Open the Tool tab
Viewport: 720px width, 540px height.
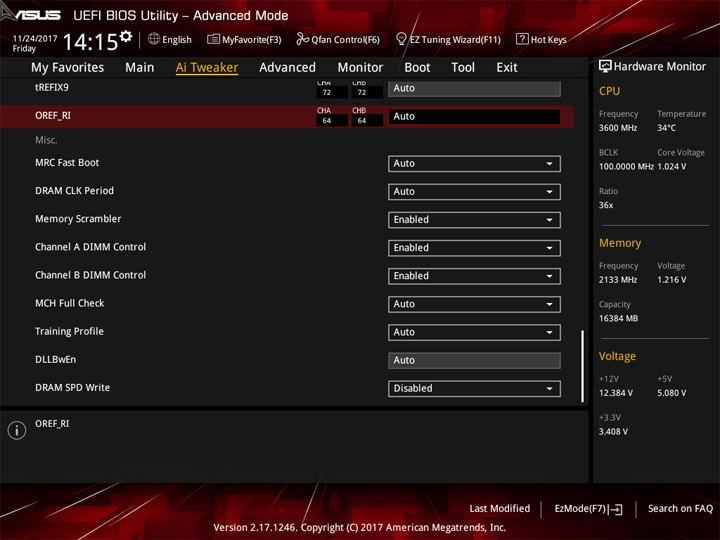(x=463, y=68)
